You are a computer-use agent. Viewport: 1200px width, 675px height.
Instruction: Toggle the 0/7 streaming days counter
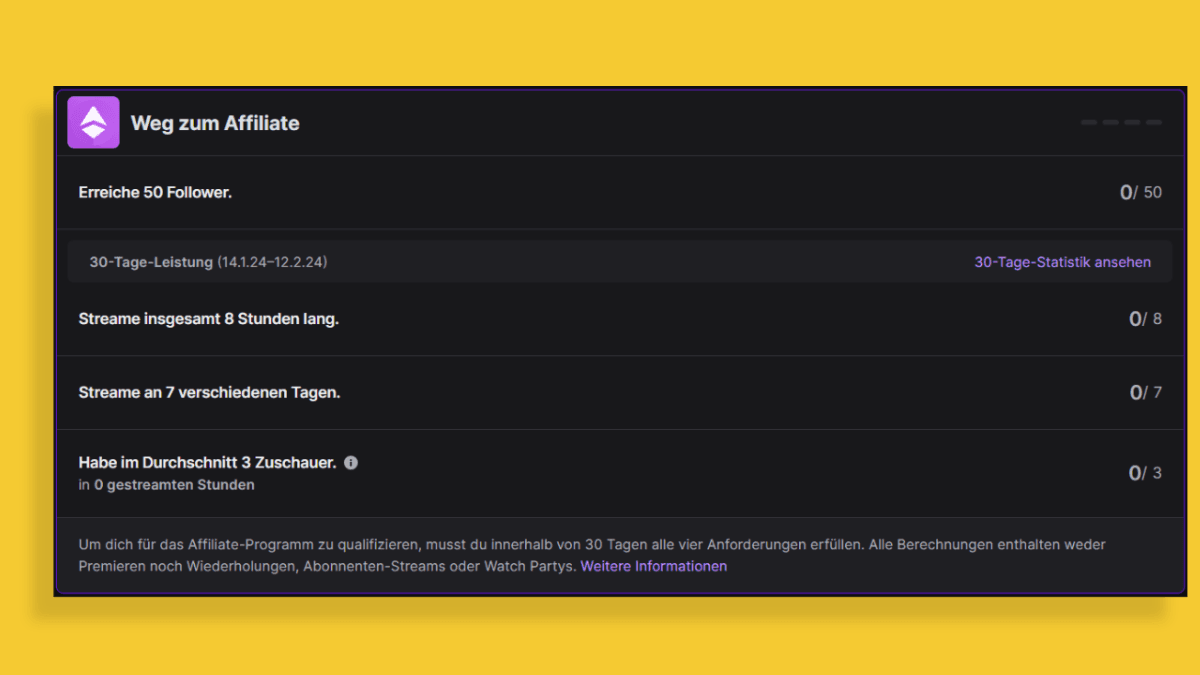coord(1145,392)
